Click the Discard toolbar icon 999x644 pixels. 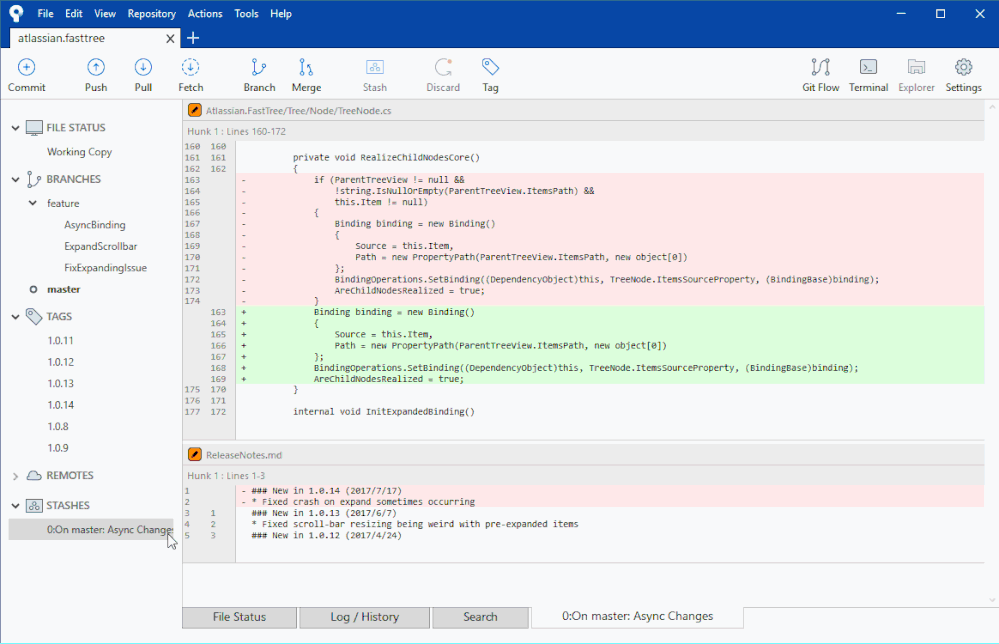[443, 67]
